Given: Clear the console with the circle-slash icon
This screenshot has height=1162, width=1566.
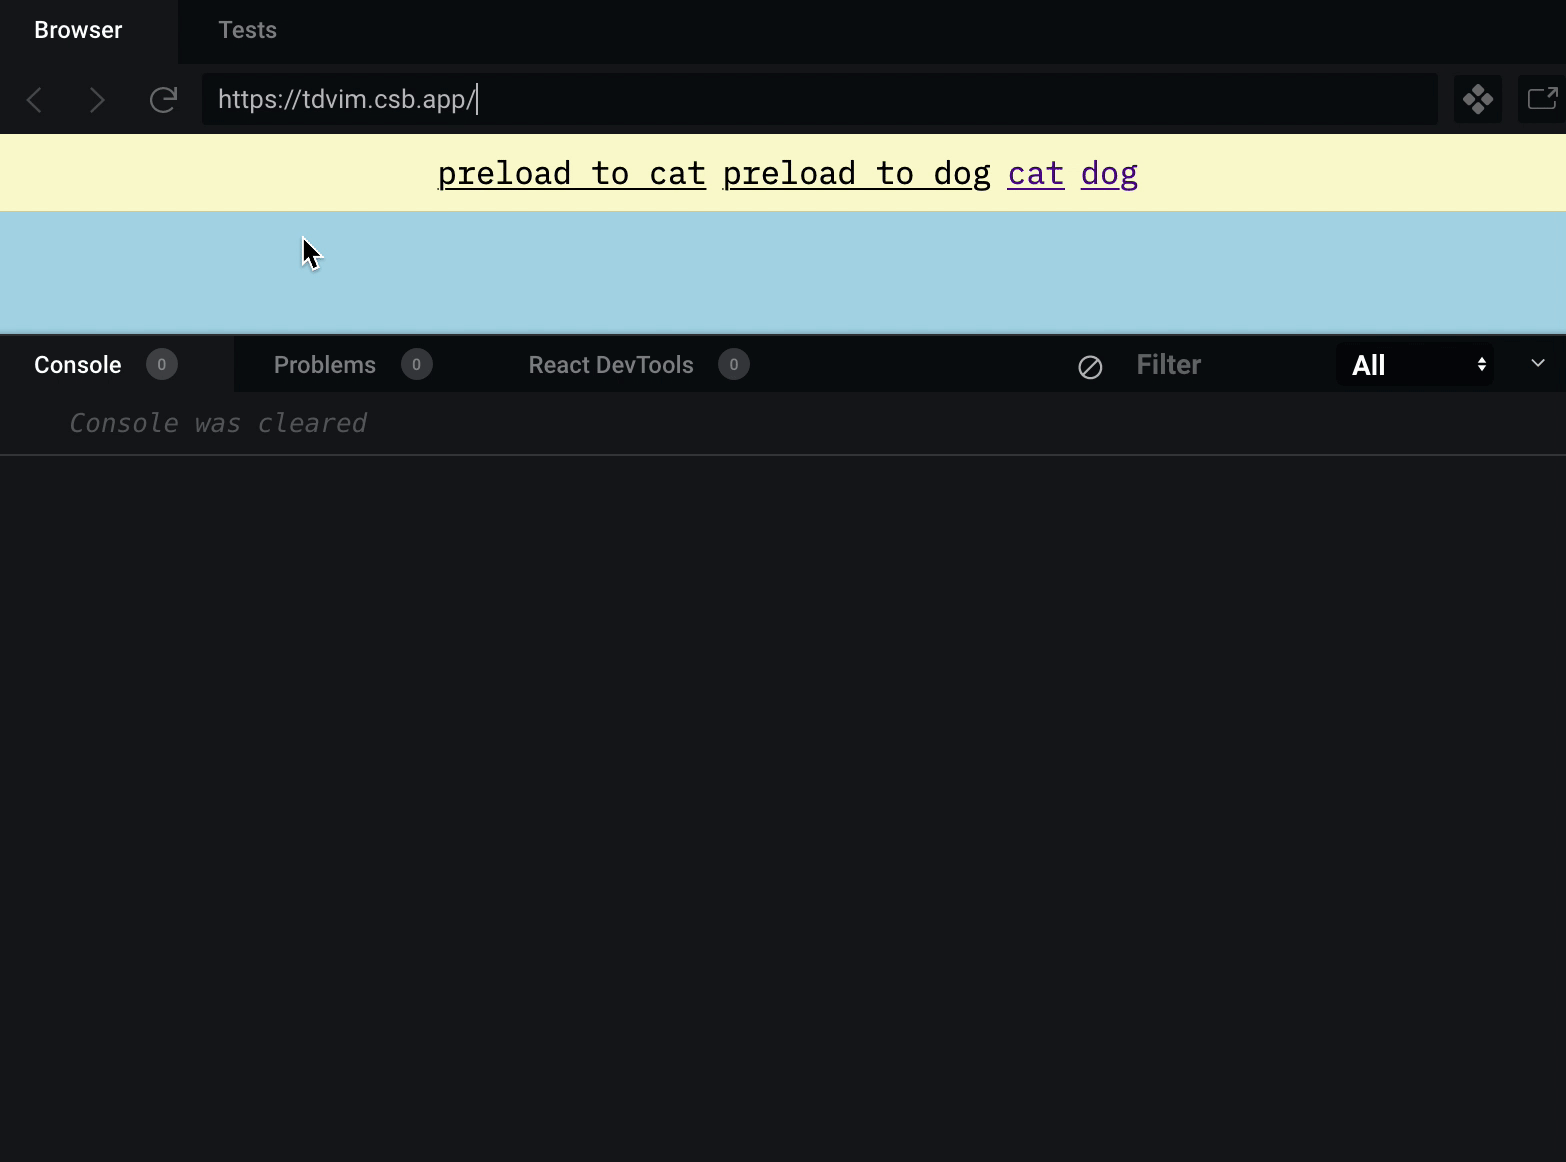Looking at the screenshot, I should click(x=1090, y=366).
